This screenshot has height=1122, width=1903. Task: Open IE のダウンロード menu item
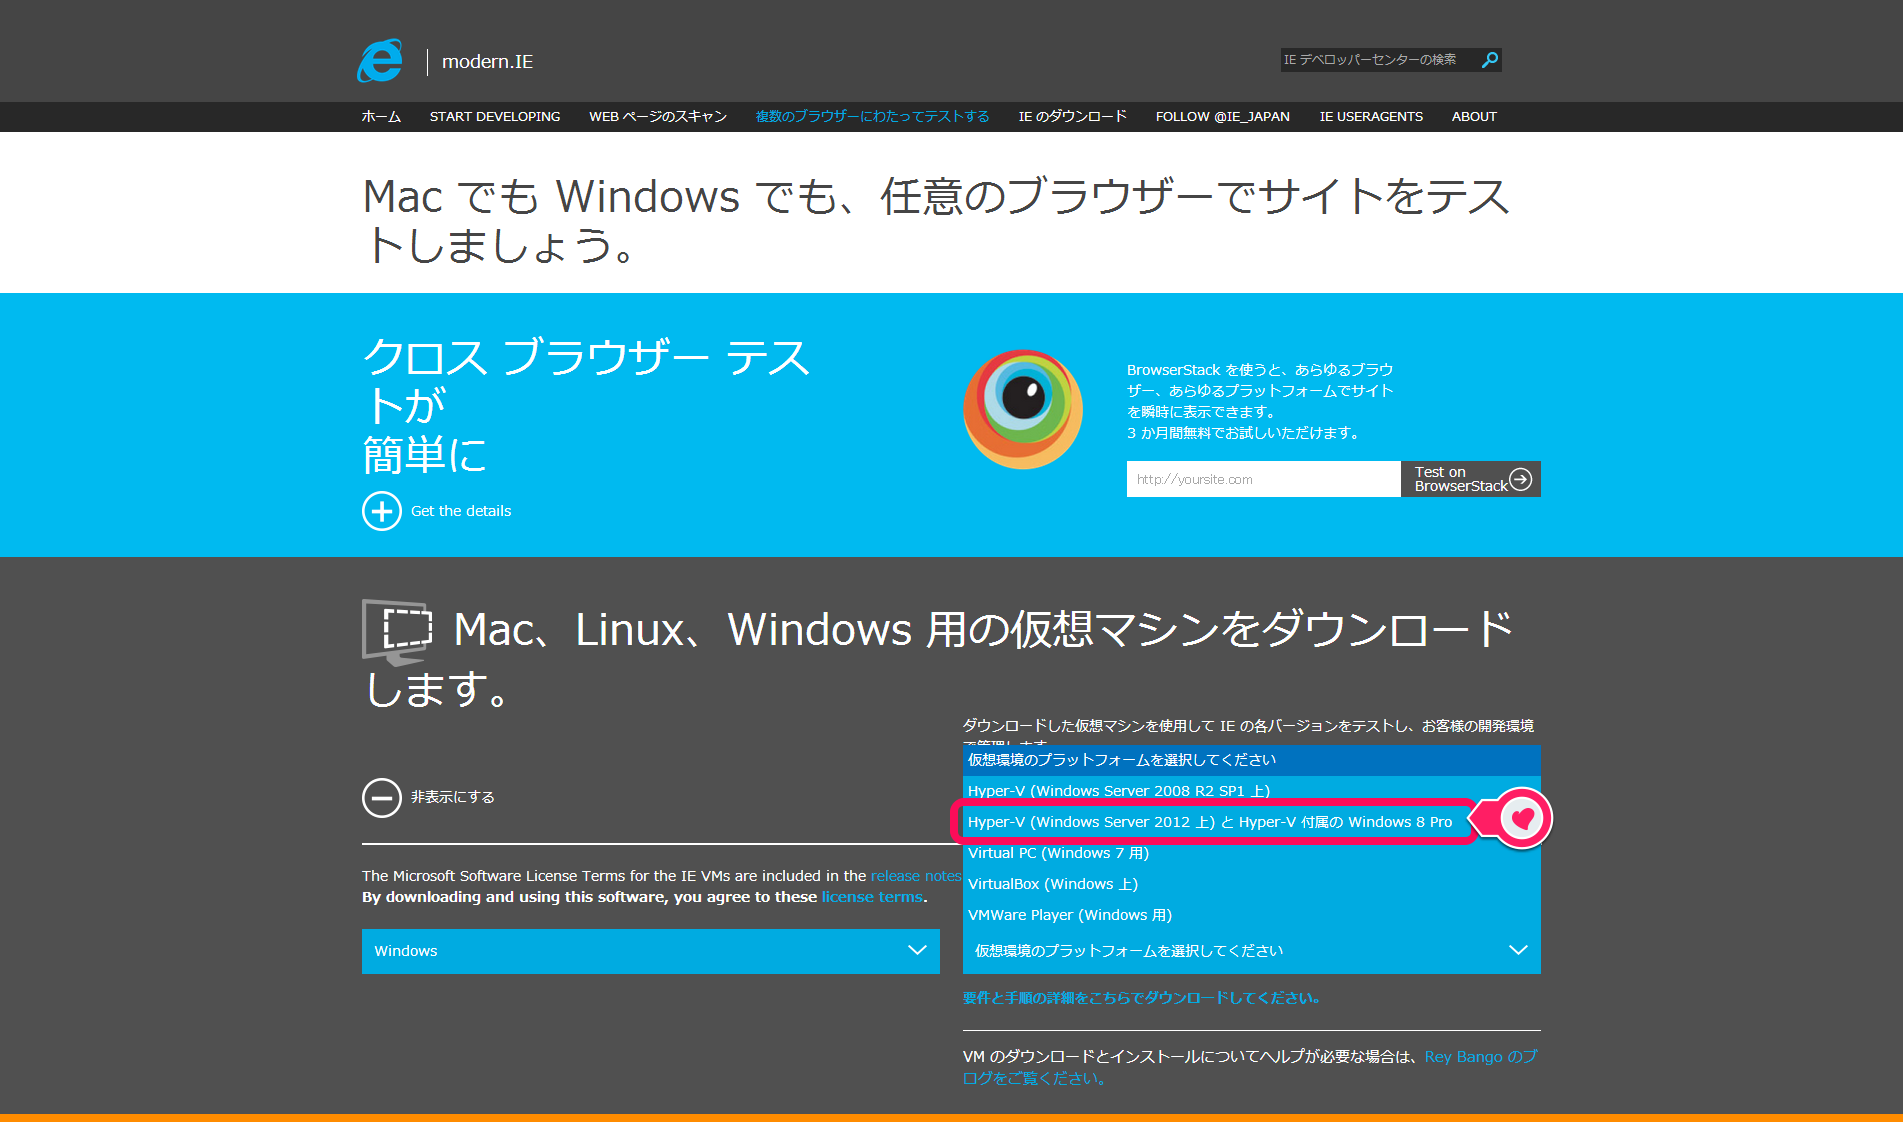coord(1073,117)
